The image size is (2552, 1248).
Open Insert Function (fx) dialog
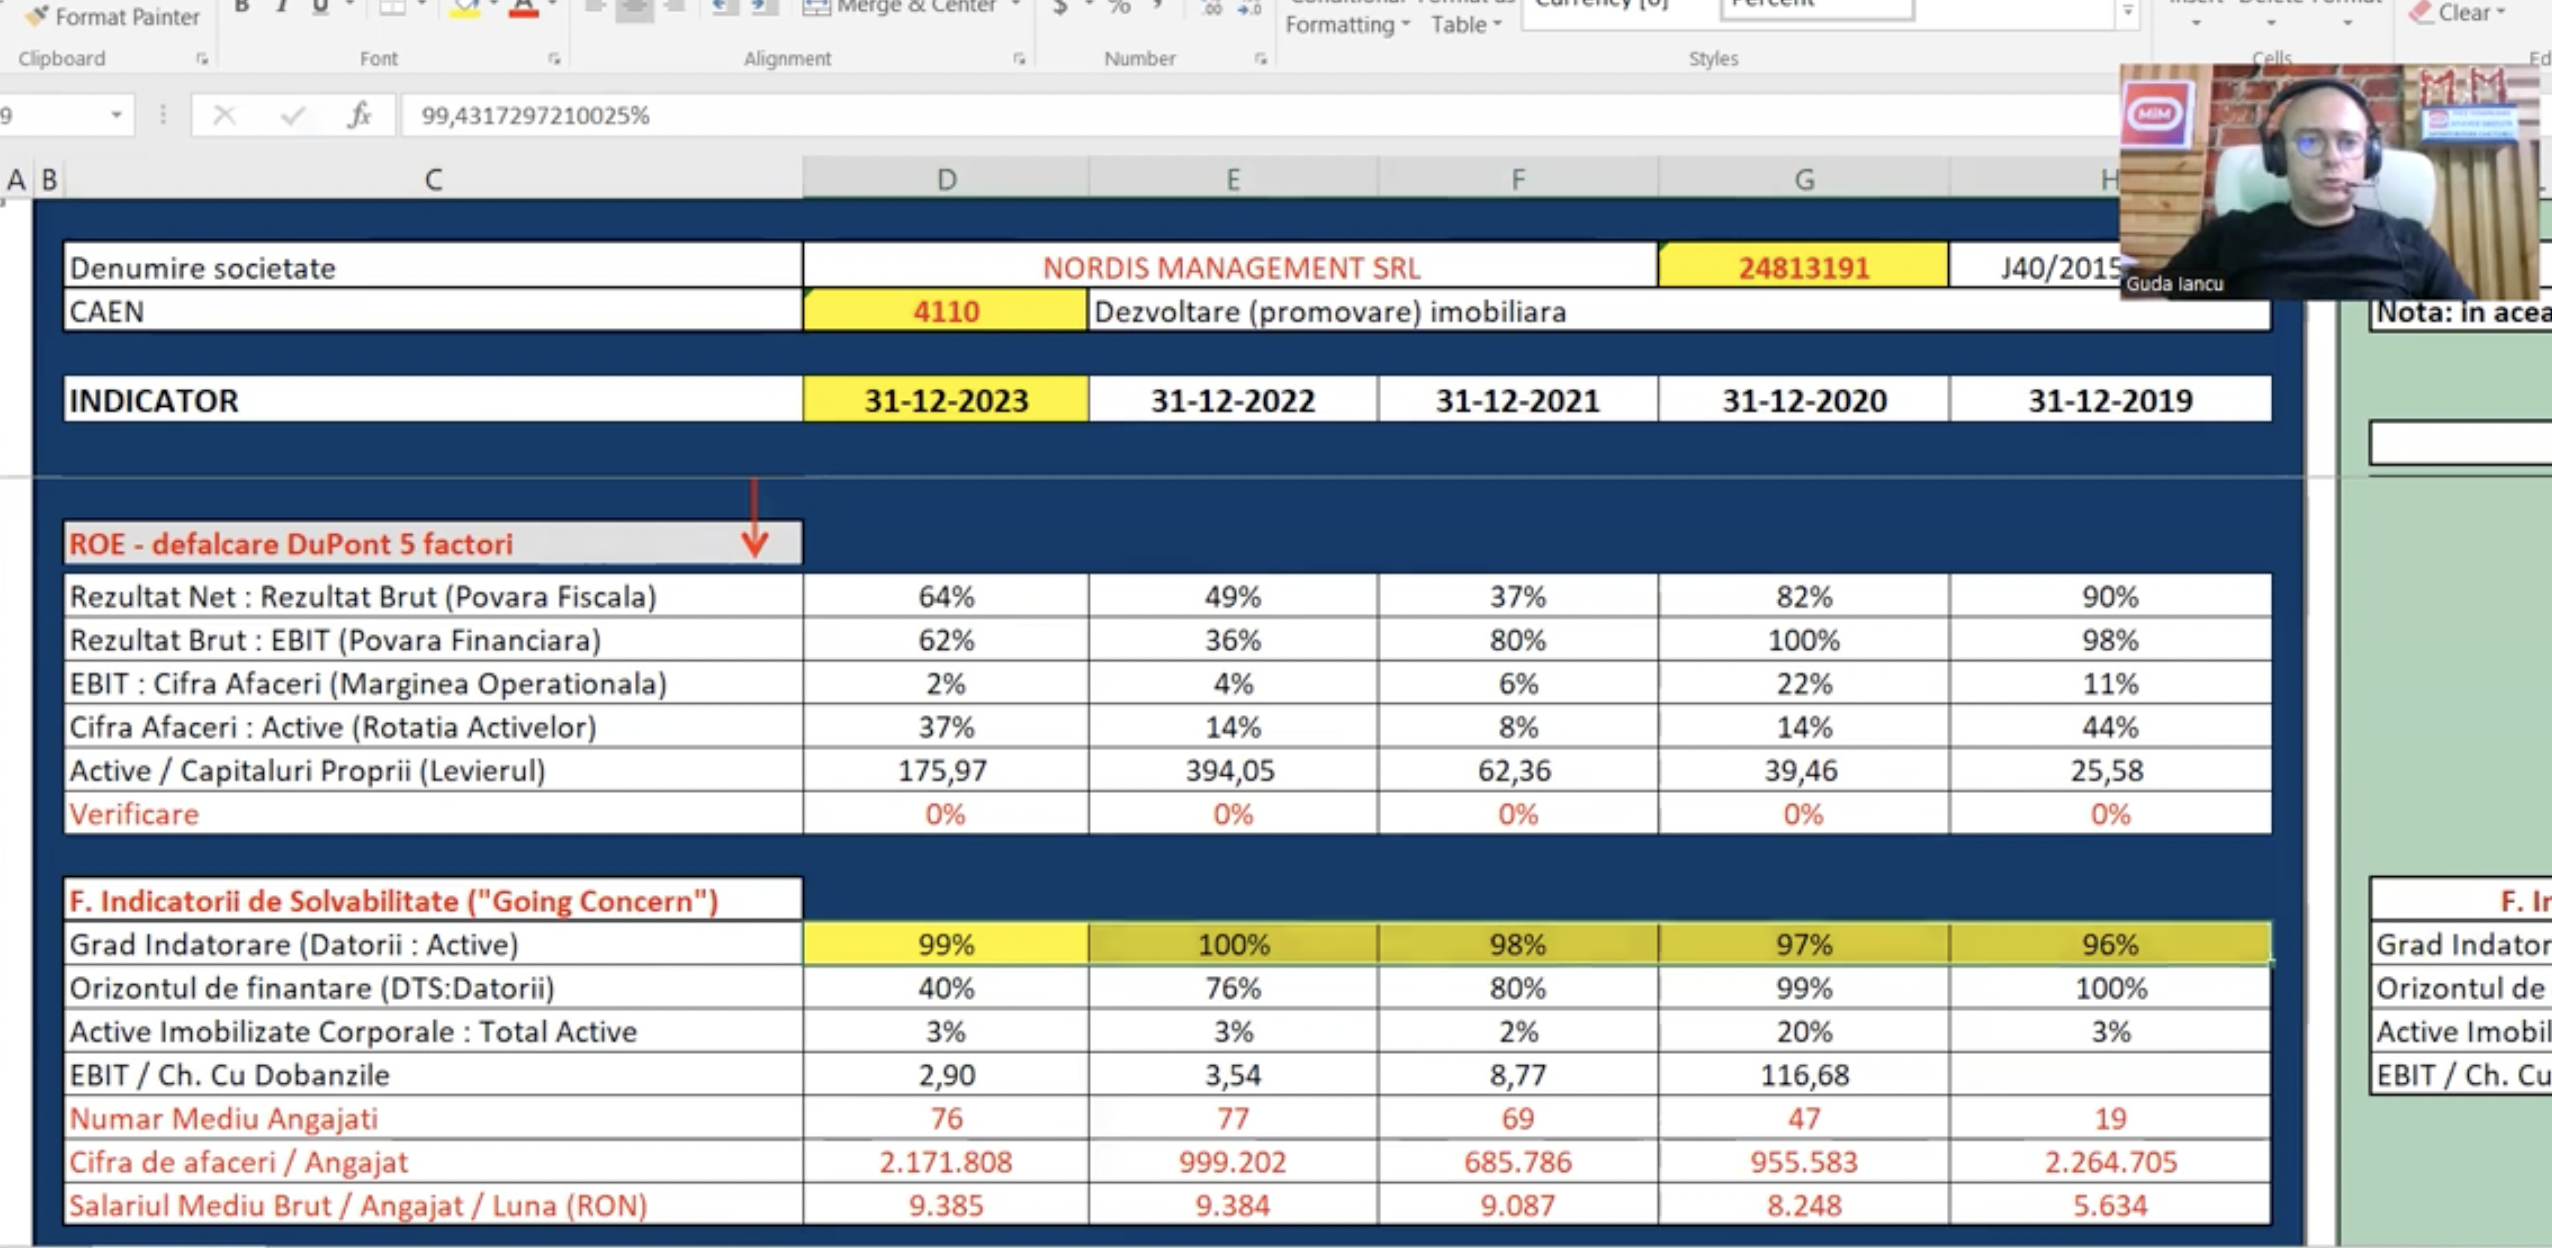pos(359,115)
